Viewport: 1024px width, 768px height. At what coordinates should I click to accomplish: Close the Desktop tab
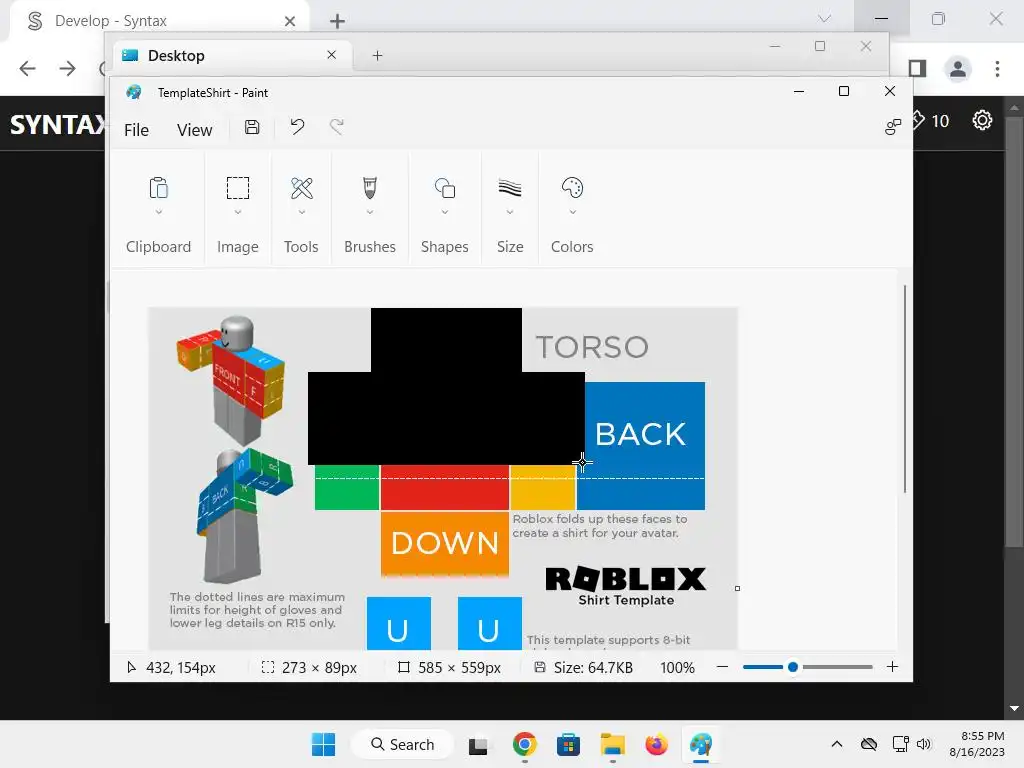click(x=332, y=55)
